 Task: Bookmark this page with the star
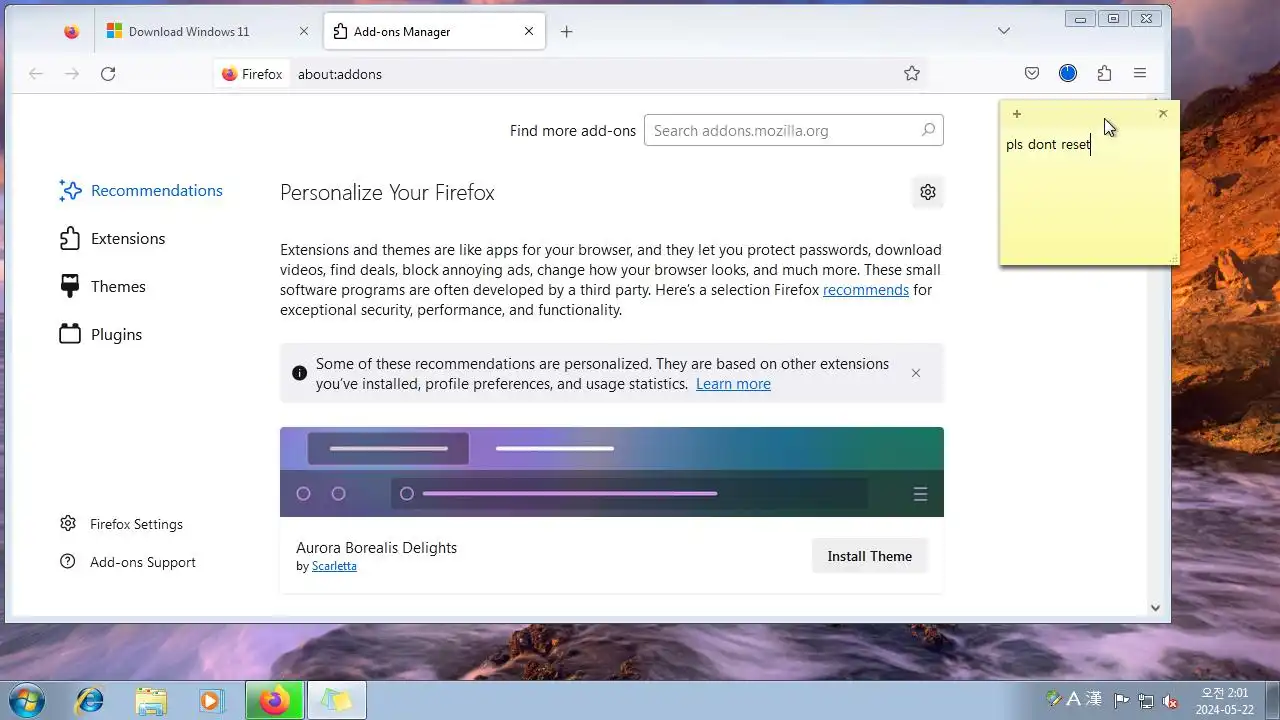[912, 73]
